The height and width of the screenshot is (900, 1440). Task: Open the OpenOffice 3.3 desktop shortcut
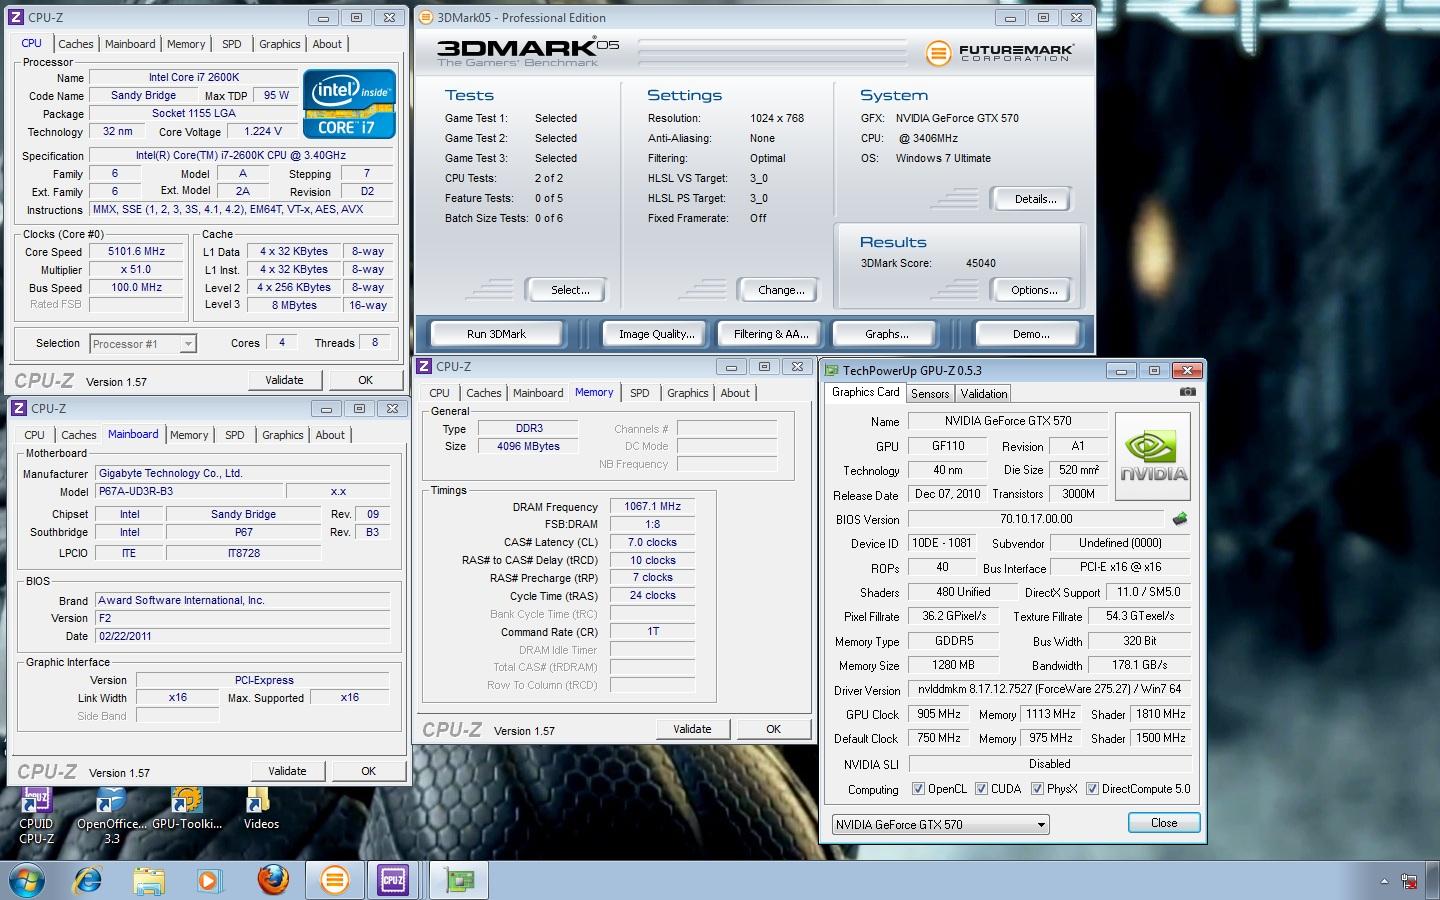click(x=111, y=815)
